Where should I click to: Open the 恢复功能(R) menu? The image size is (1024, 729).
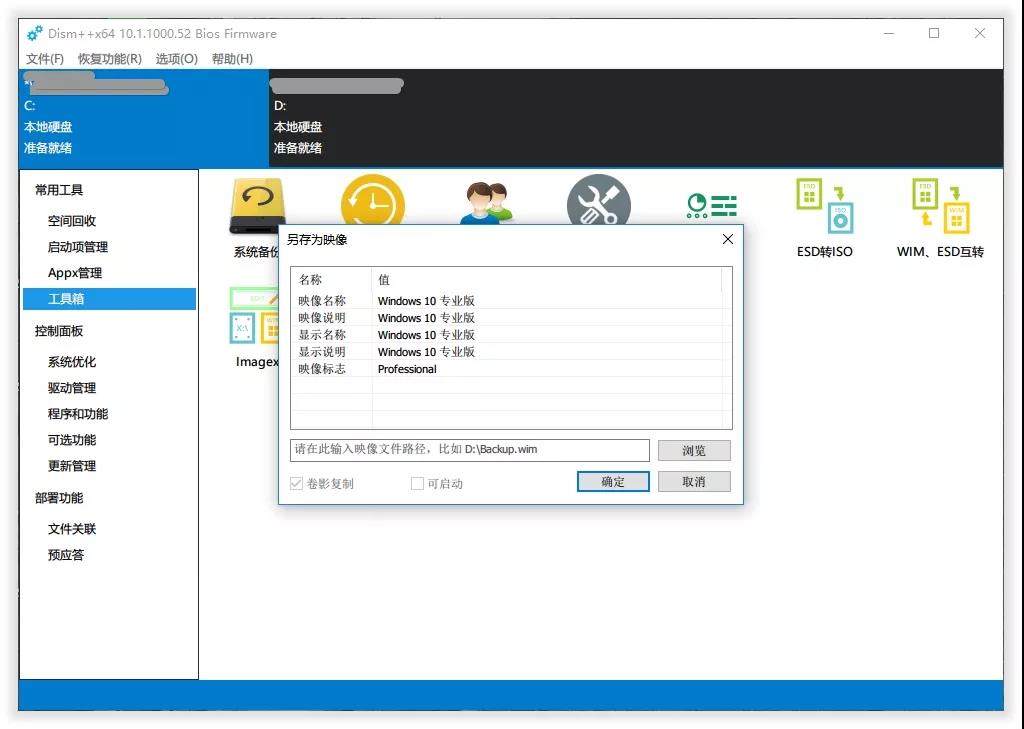click(x=110, y=59)
